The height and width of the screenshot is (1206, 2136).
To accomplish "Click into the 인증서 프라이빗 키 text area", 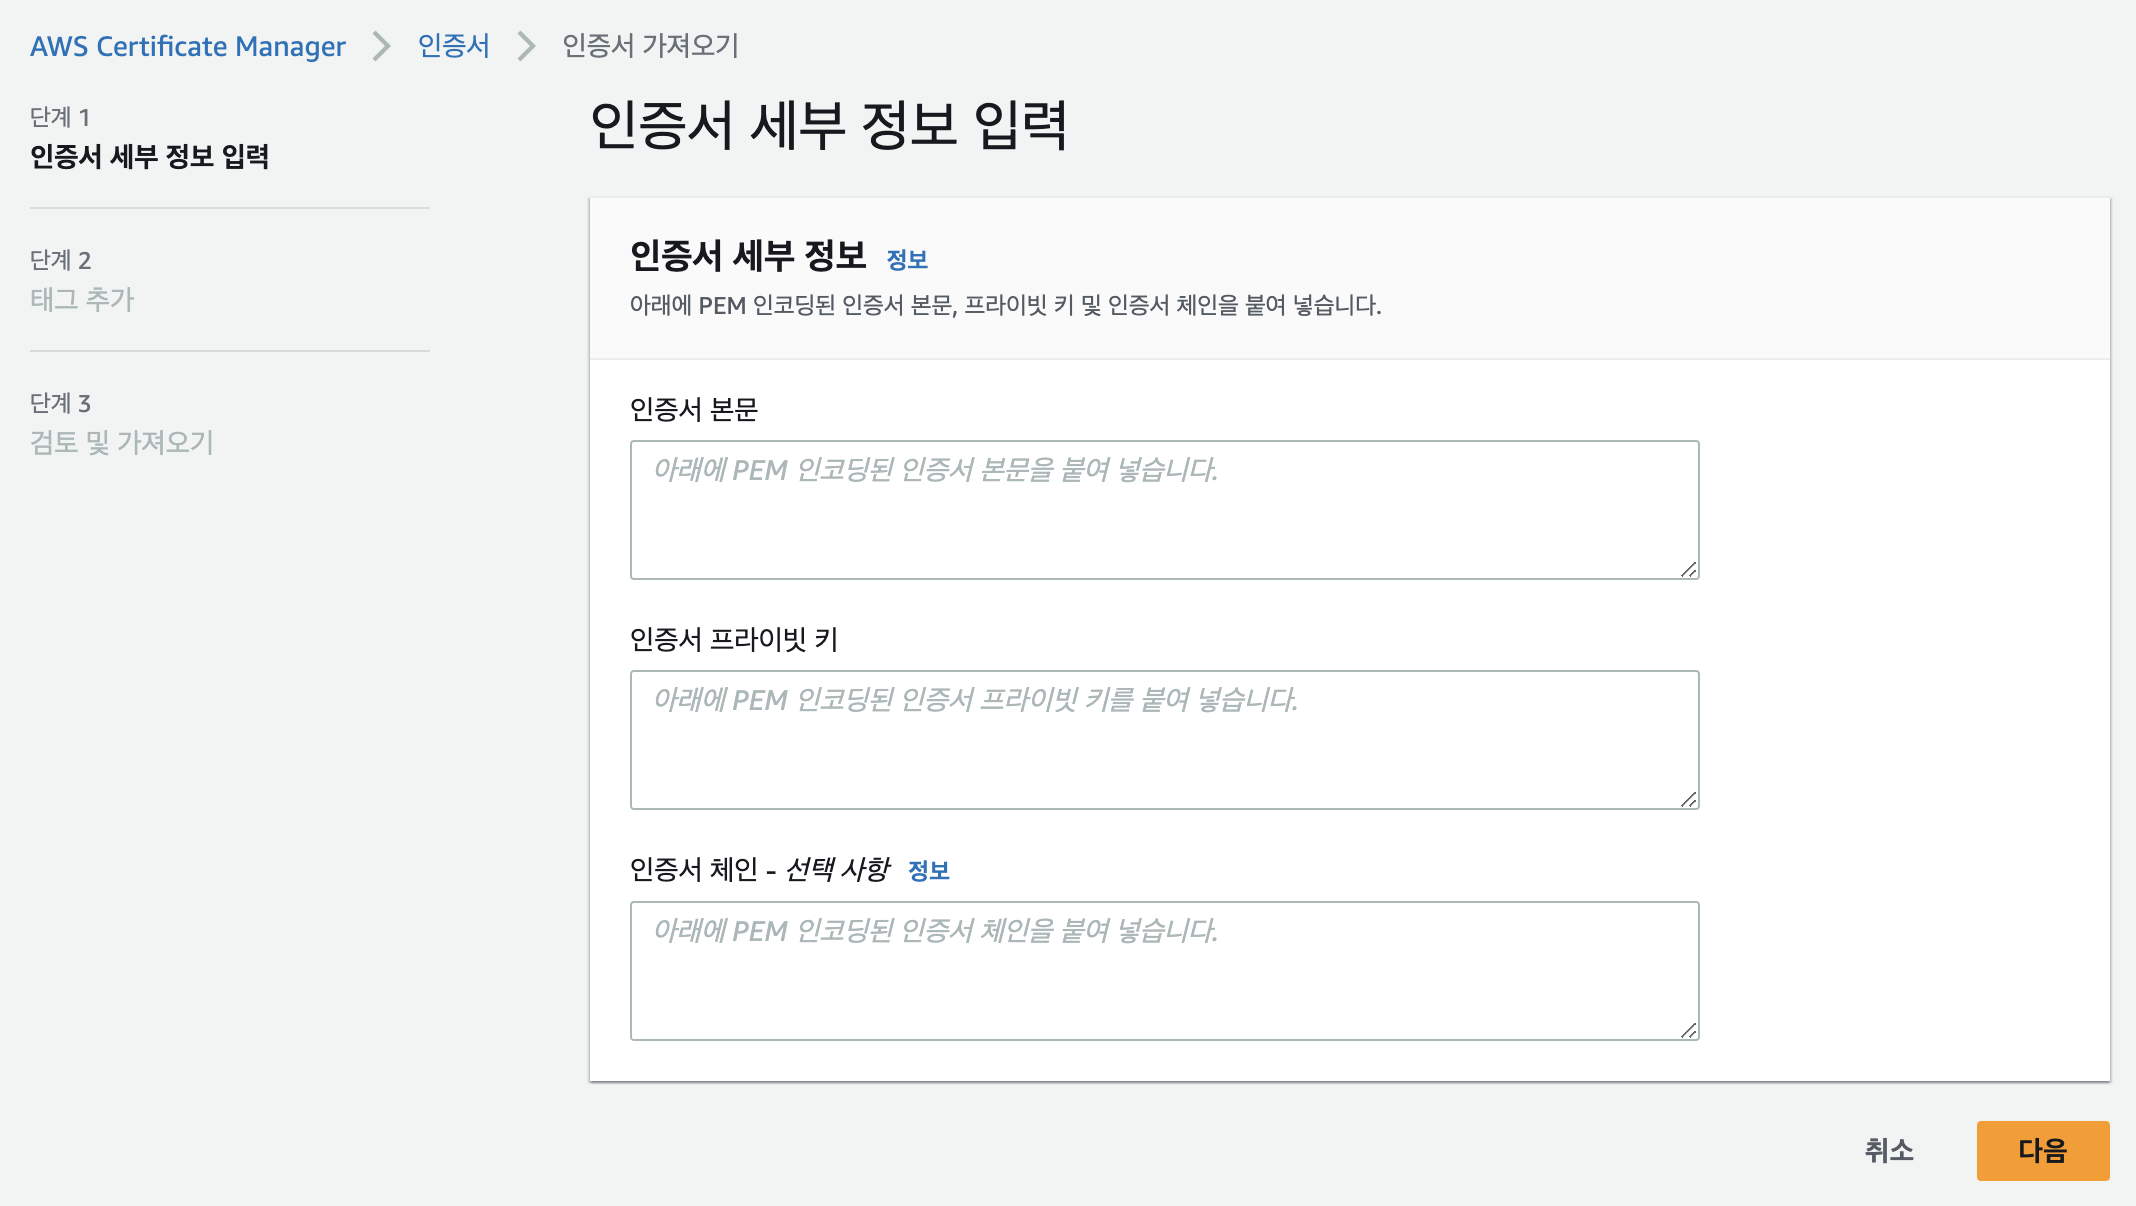I will pyautogui.click(x=1164, y=740).
